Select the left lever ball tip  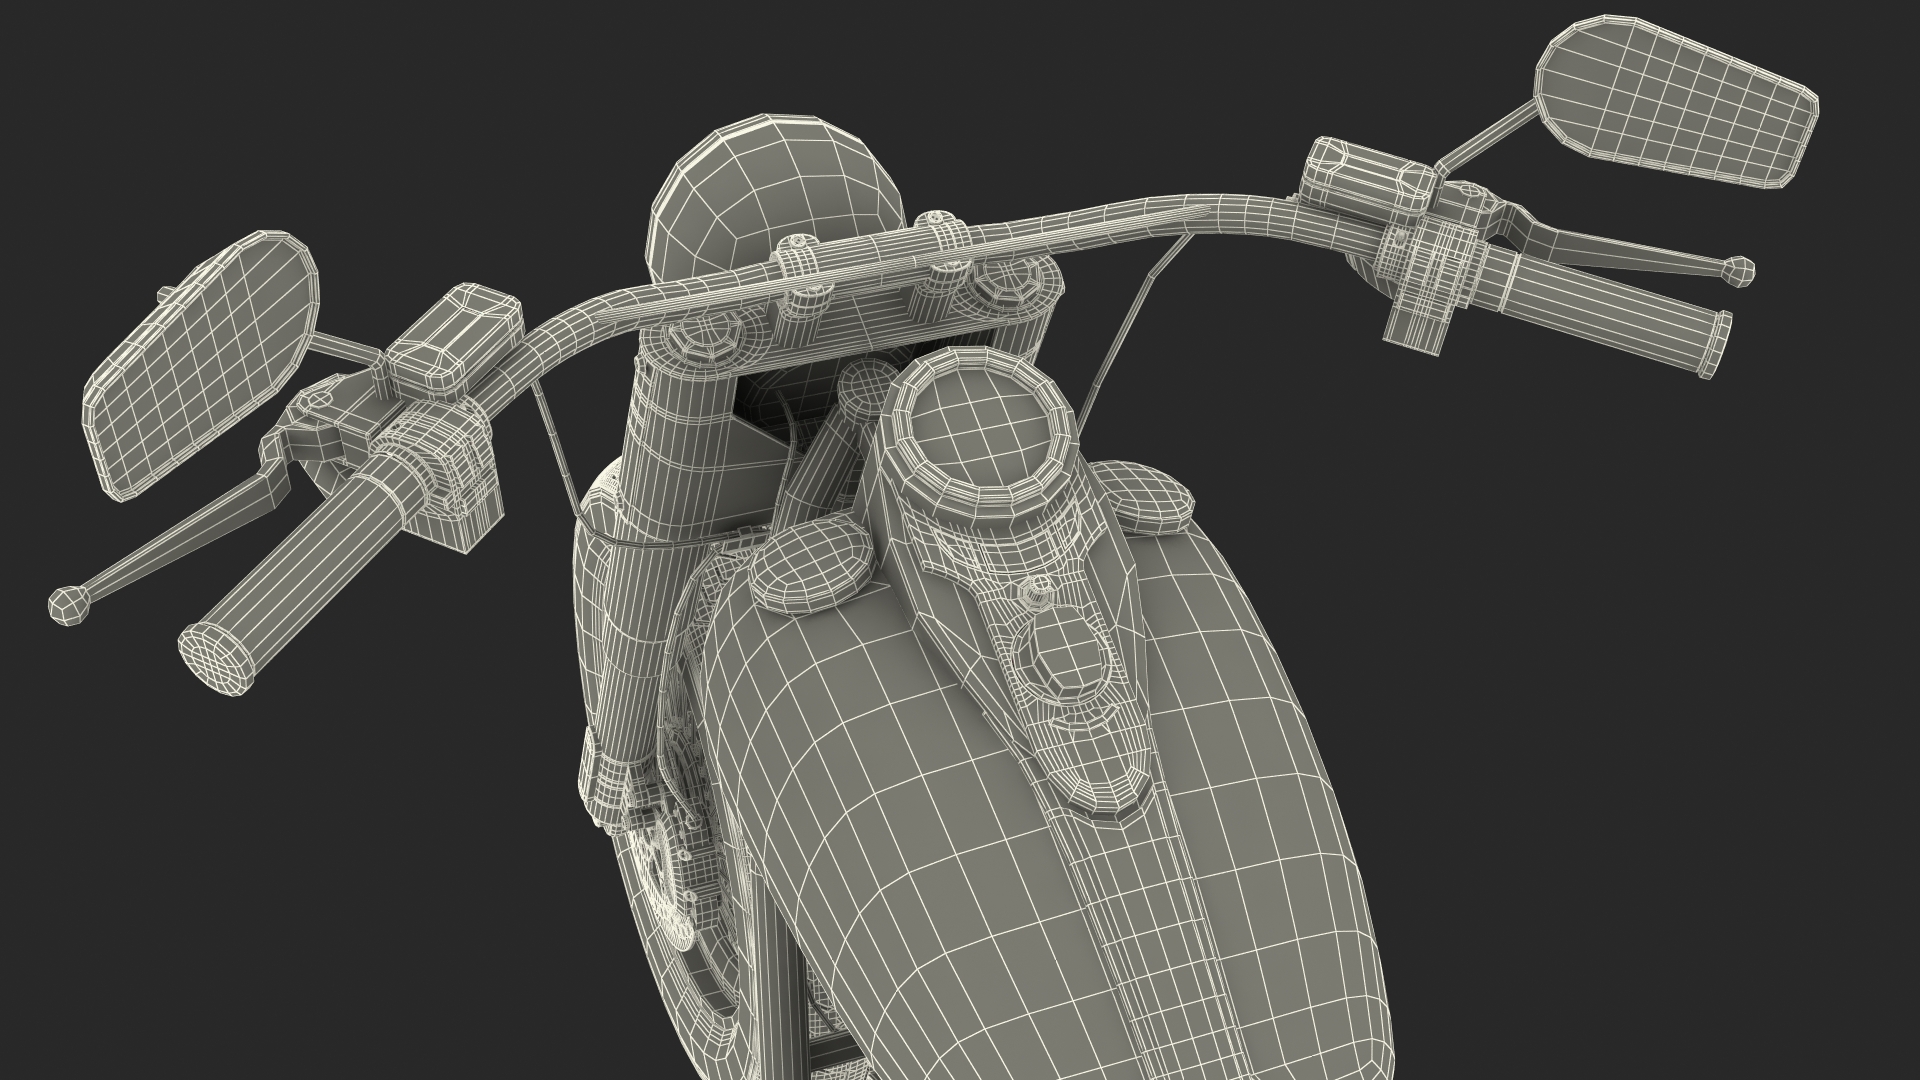(x=68, y=604)
